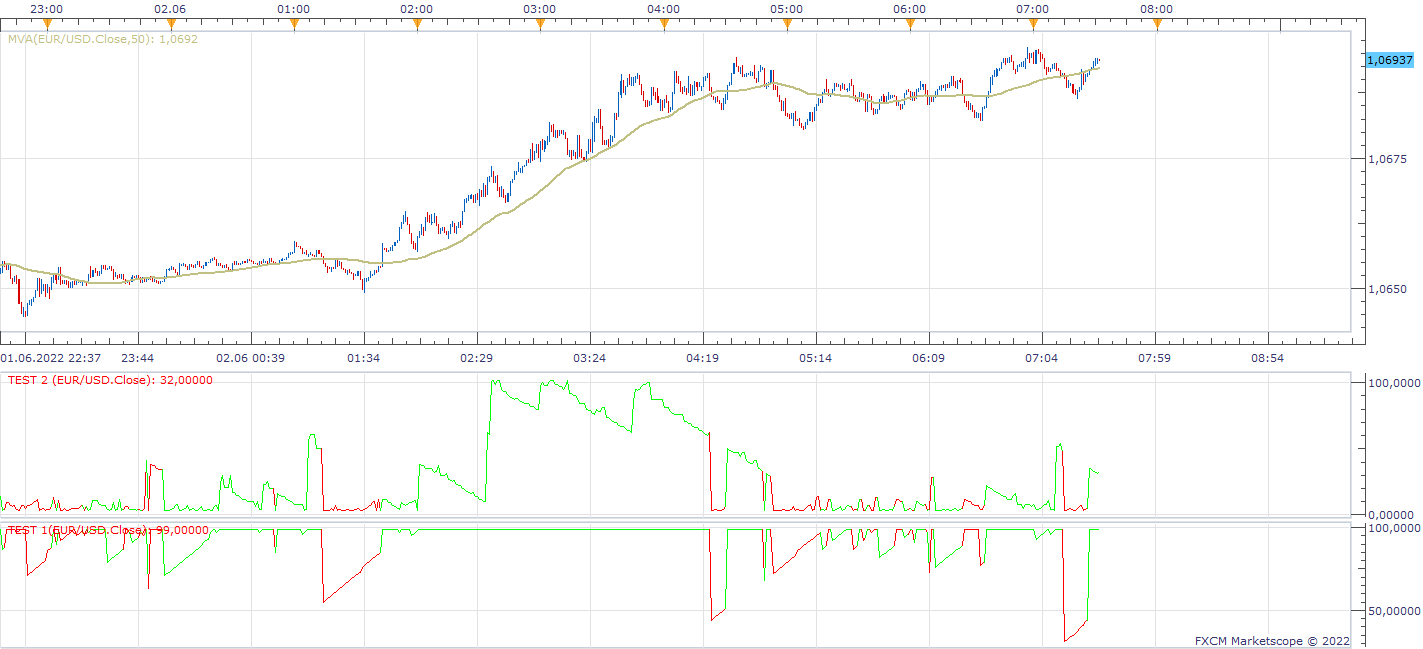Click the 07:04 time axis label
This screenshot has width=1423, height=649.
point(1042,357)
